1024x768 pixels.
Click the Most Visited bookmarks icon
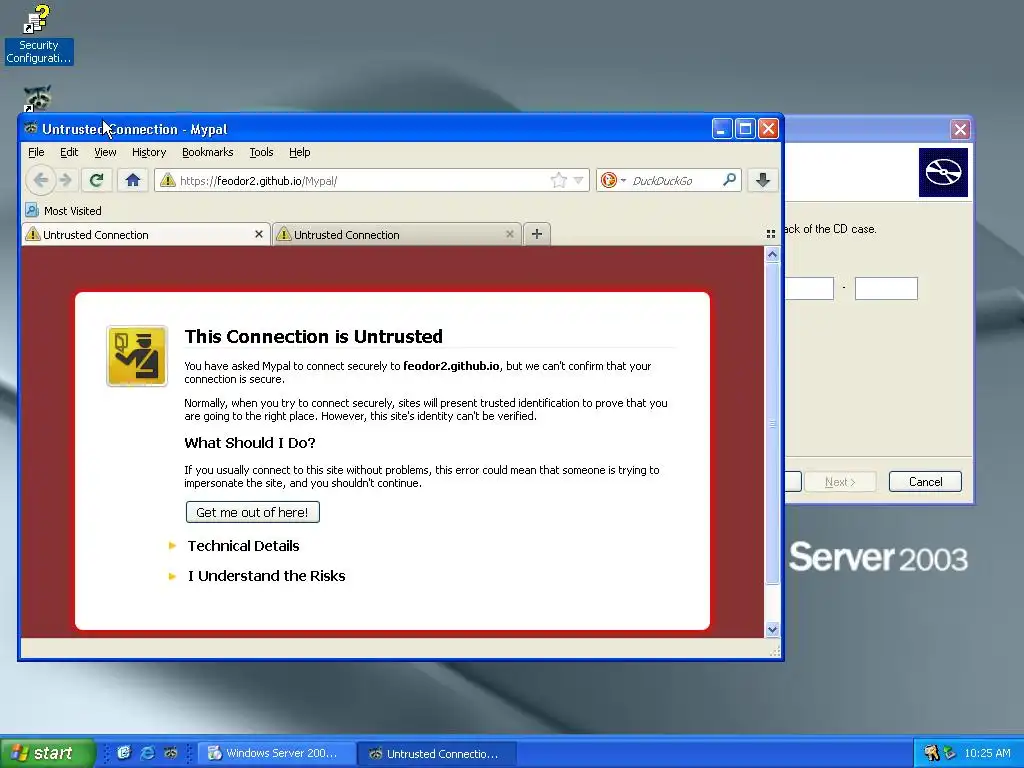pos(31,210)
